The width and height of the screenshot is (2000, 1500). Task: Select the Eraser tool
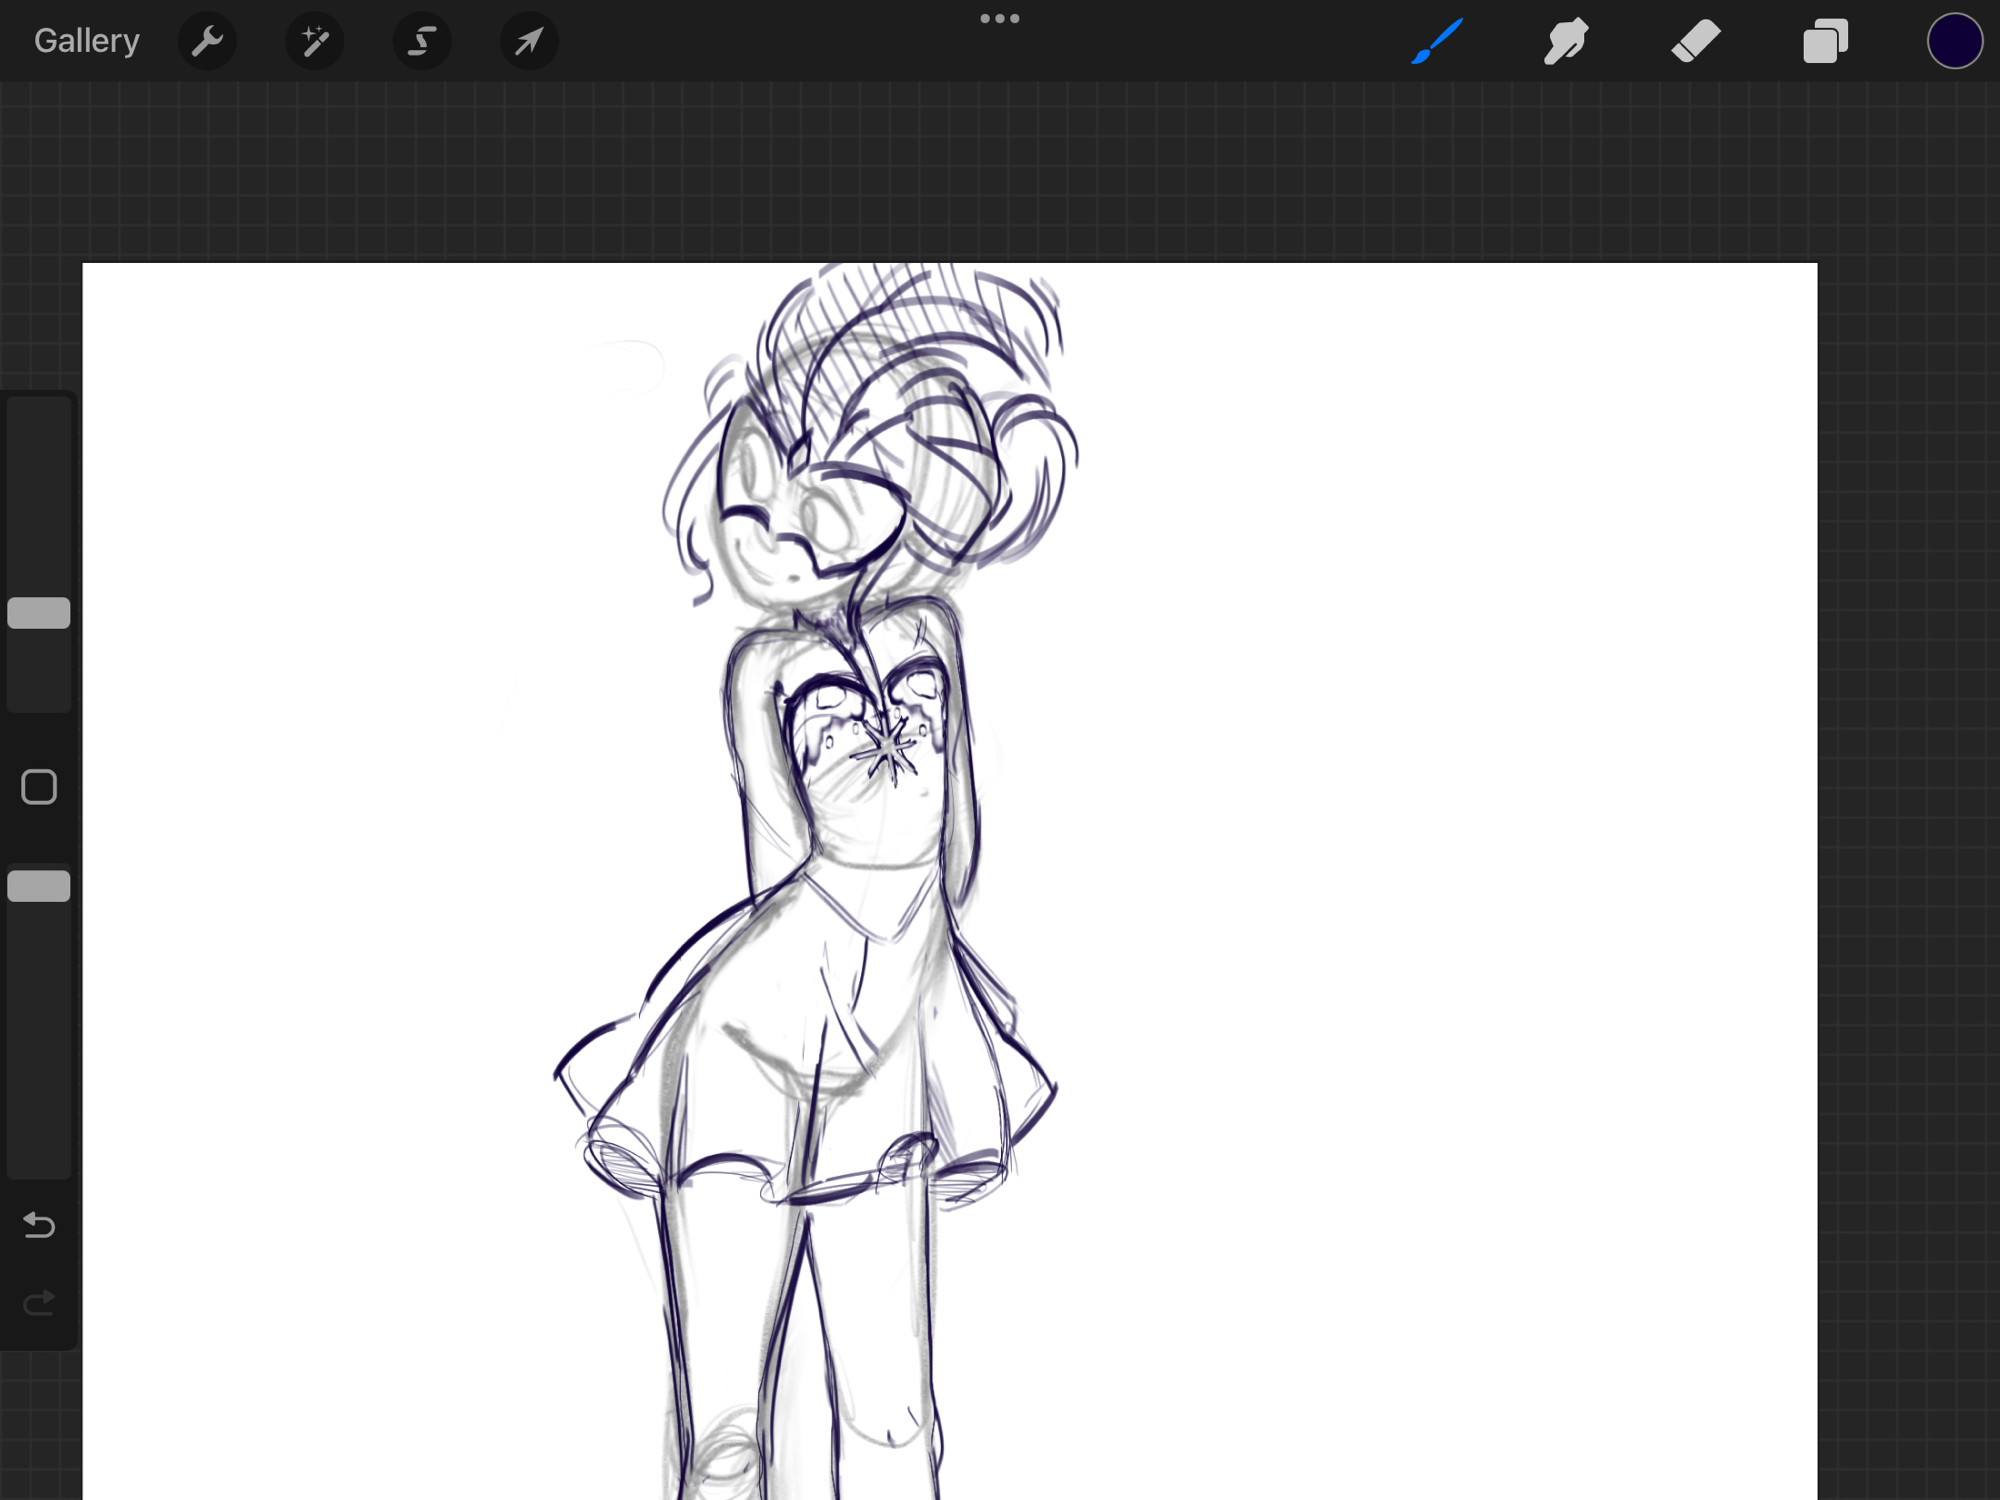coord(1695,42)
